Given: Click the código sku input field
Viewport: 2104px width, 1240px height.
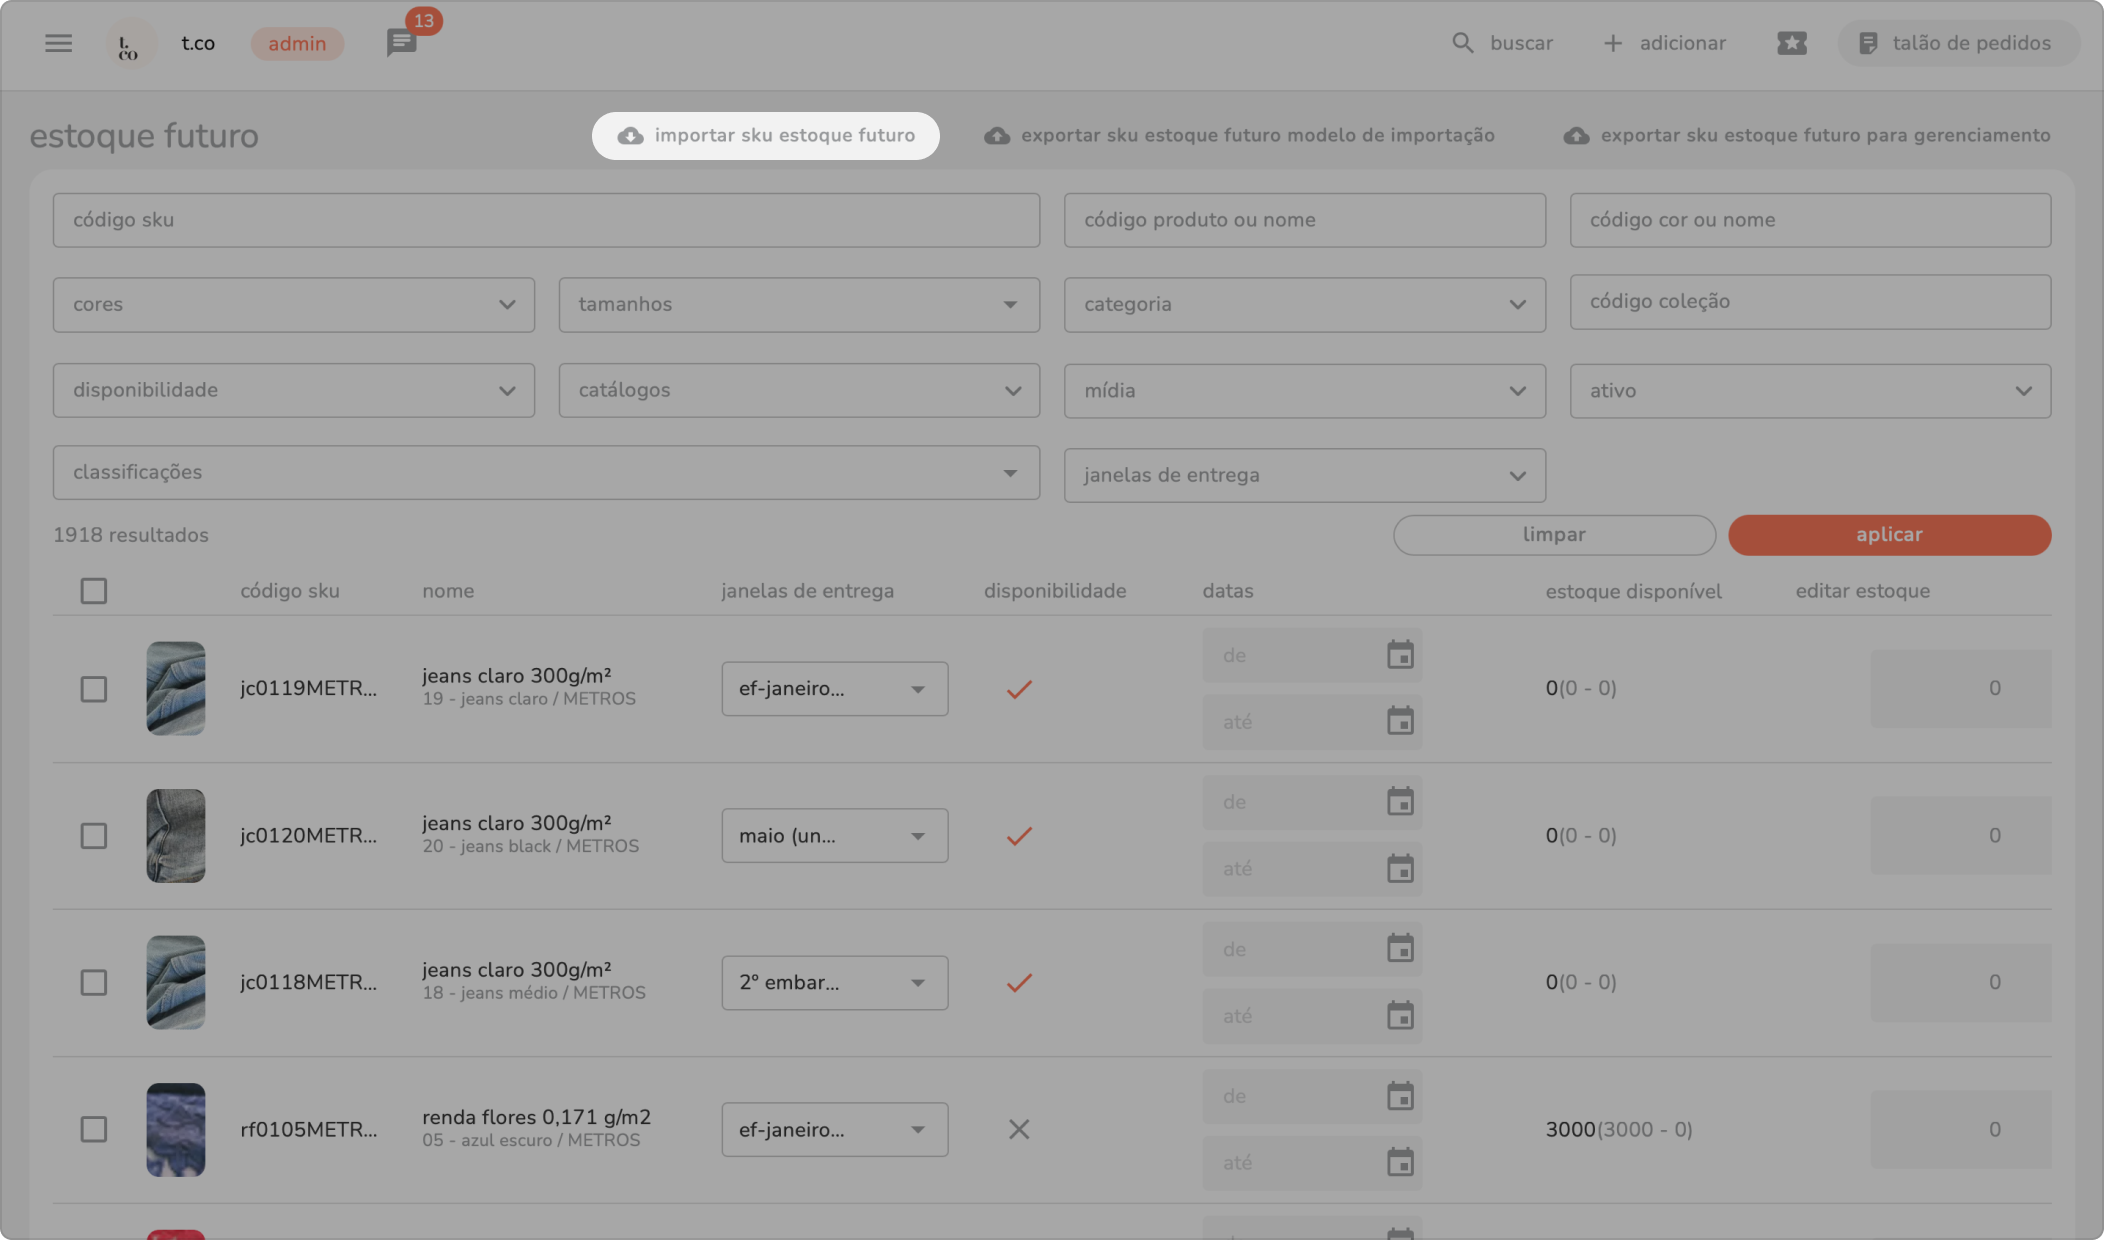Looking at the screenshot, I should pos(546,220).
